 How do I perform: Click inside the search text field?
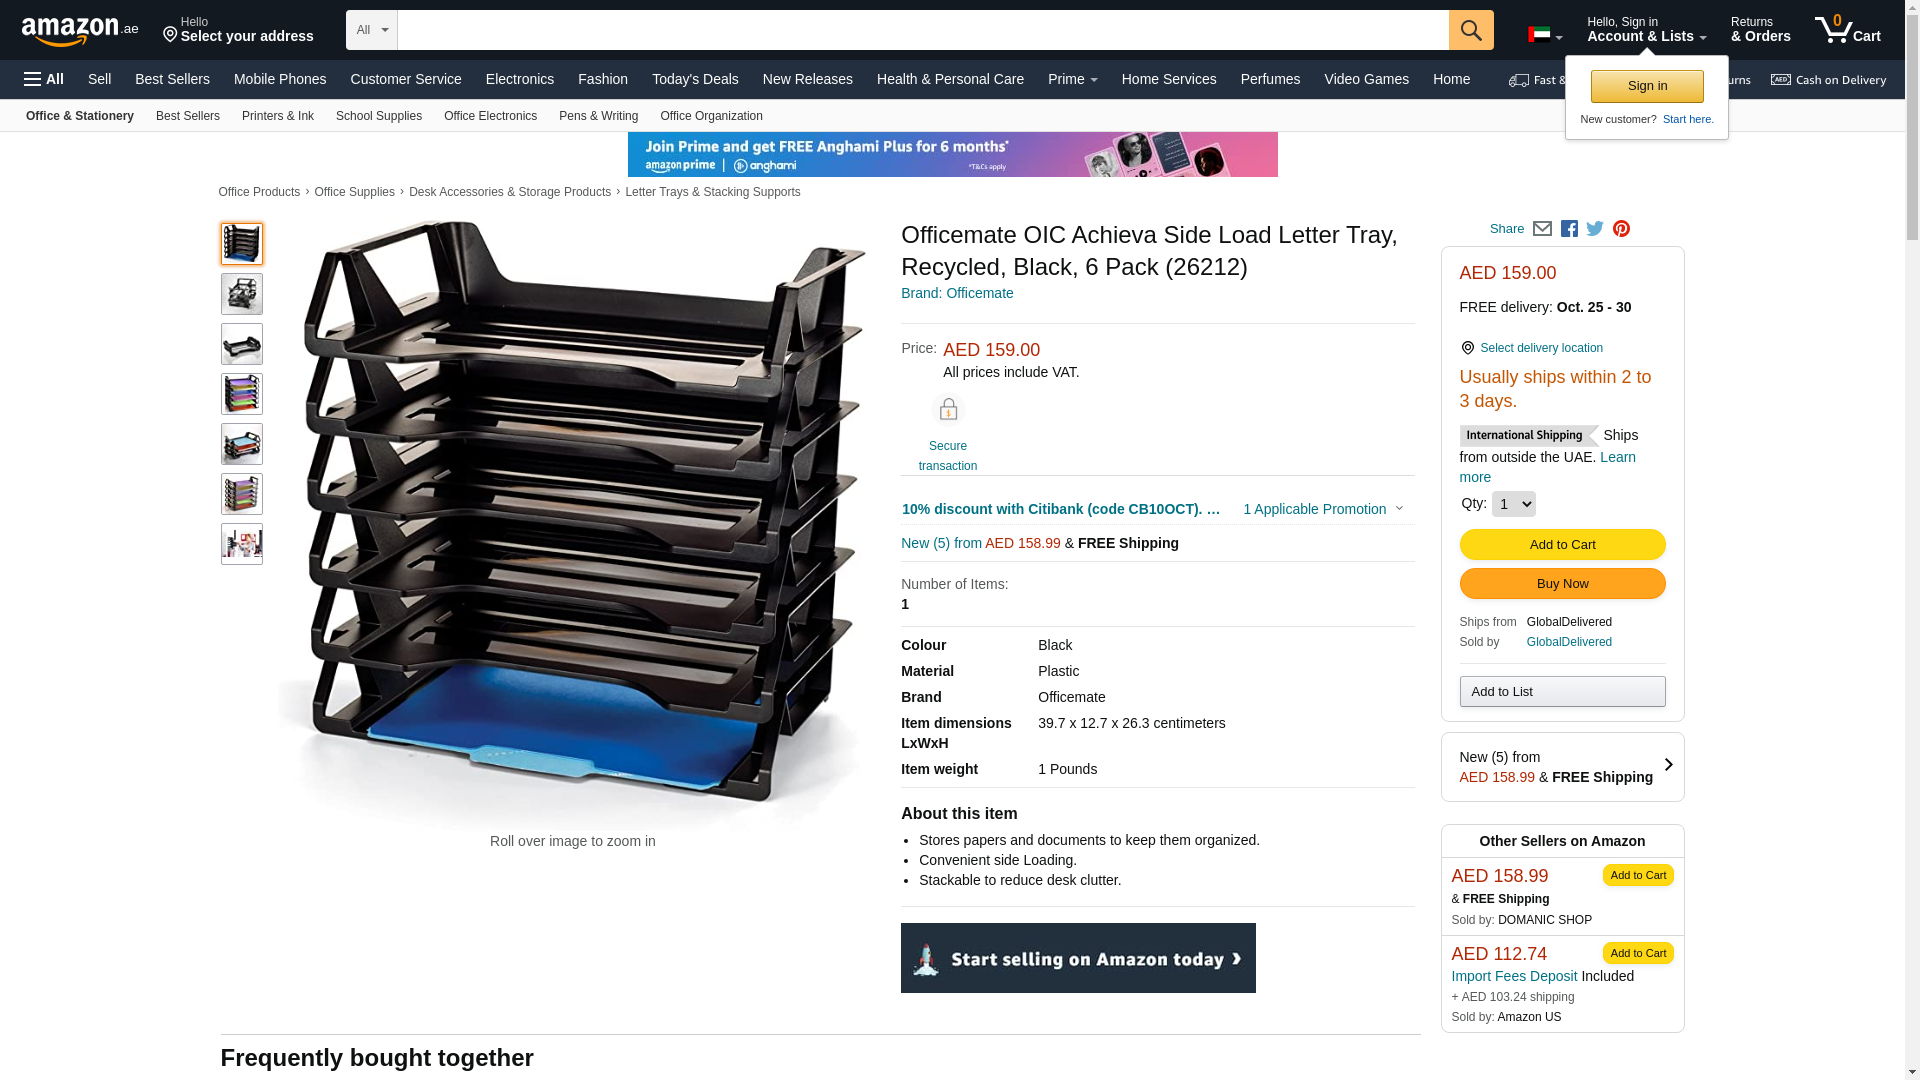(923, 30)
